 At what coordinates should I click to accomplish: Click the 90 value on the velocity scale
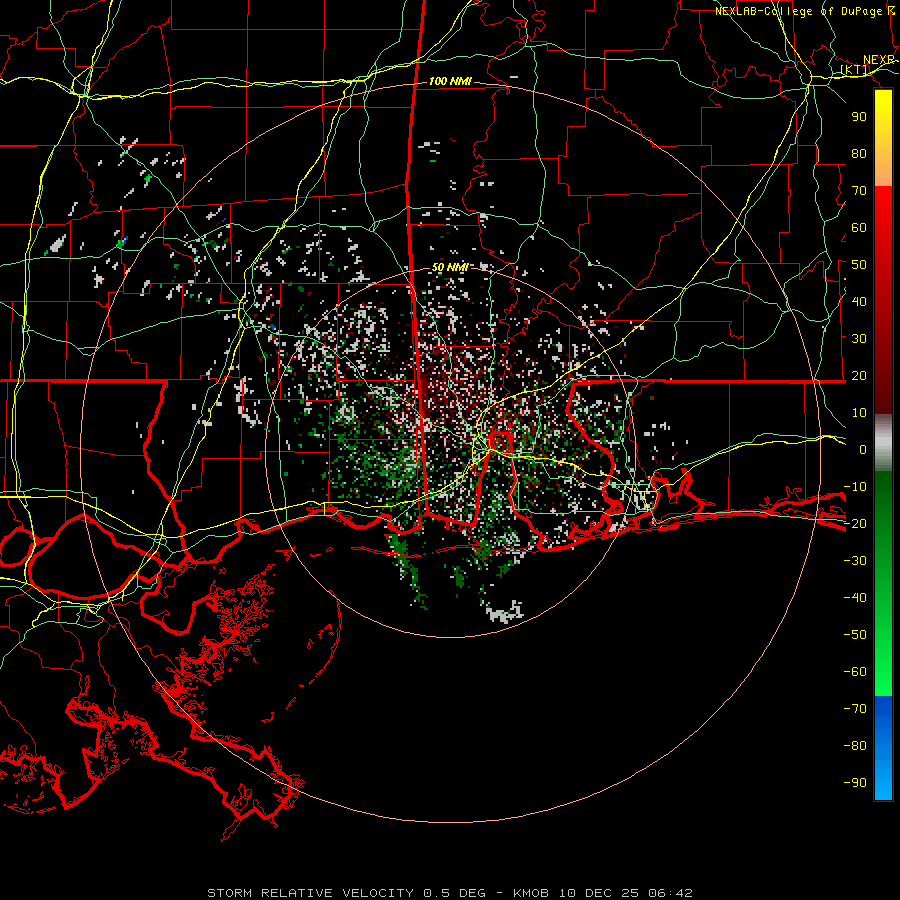coord(859,117)
